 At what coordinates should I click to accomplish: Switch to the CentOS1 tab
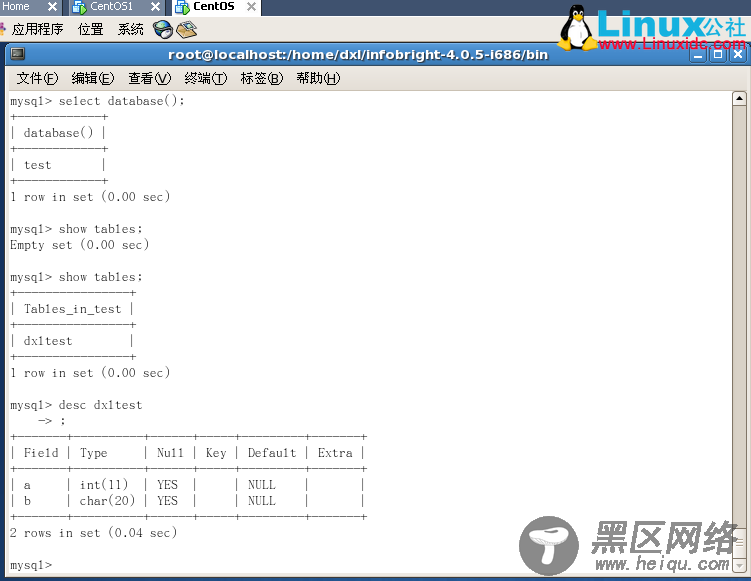click(111, 6)
